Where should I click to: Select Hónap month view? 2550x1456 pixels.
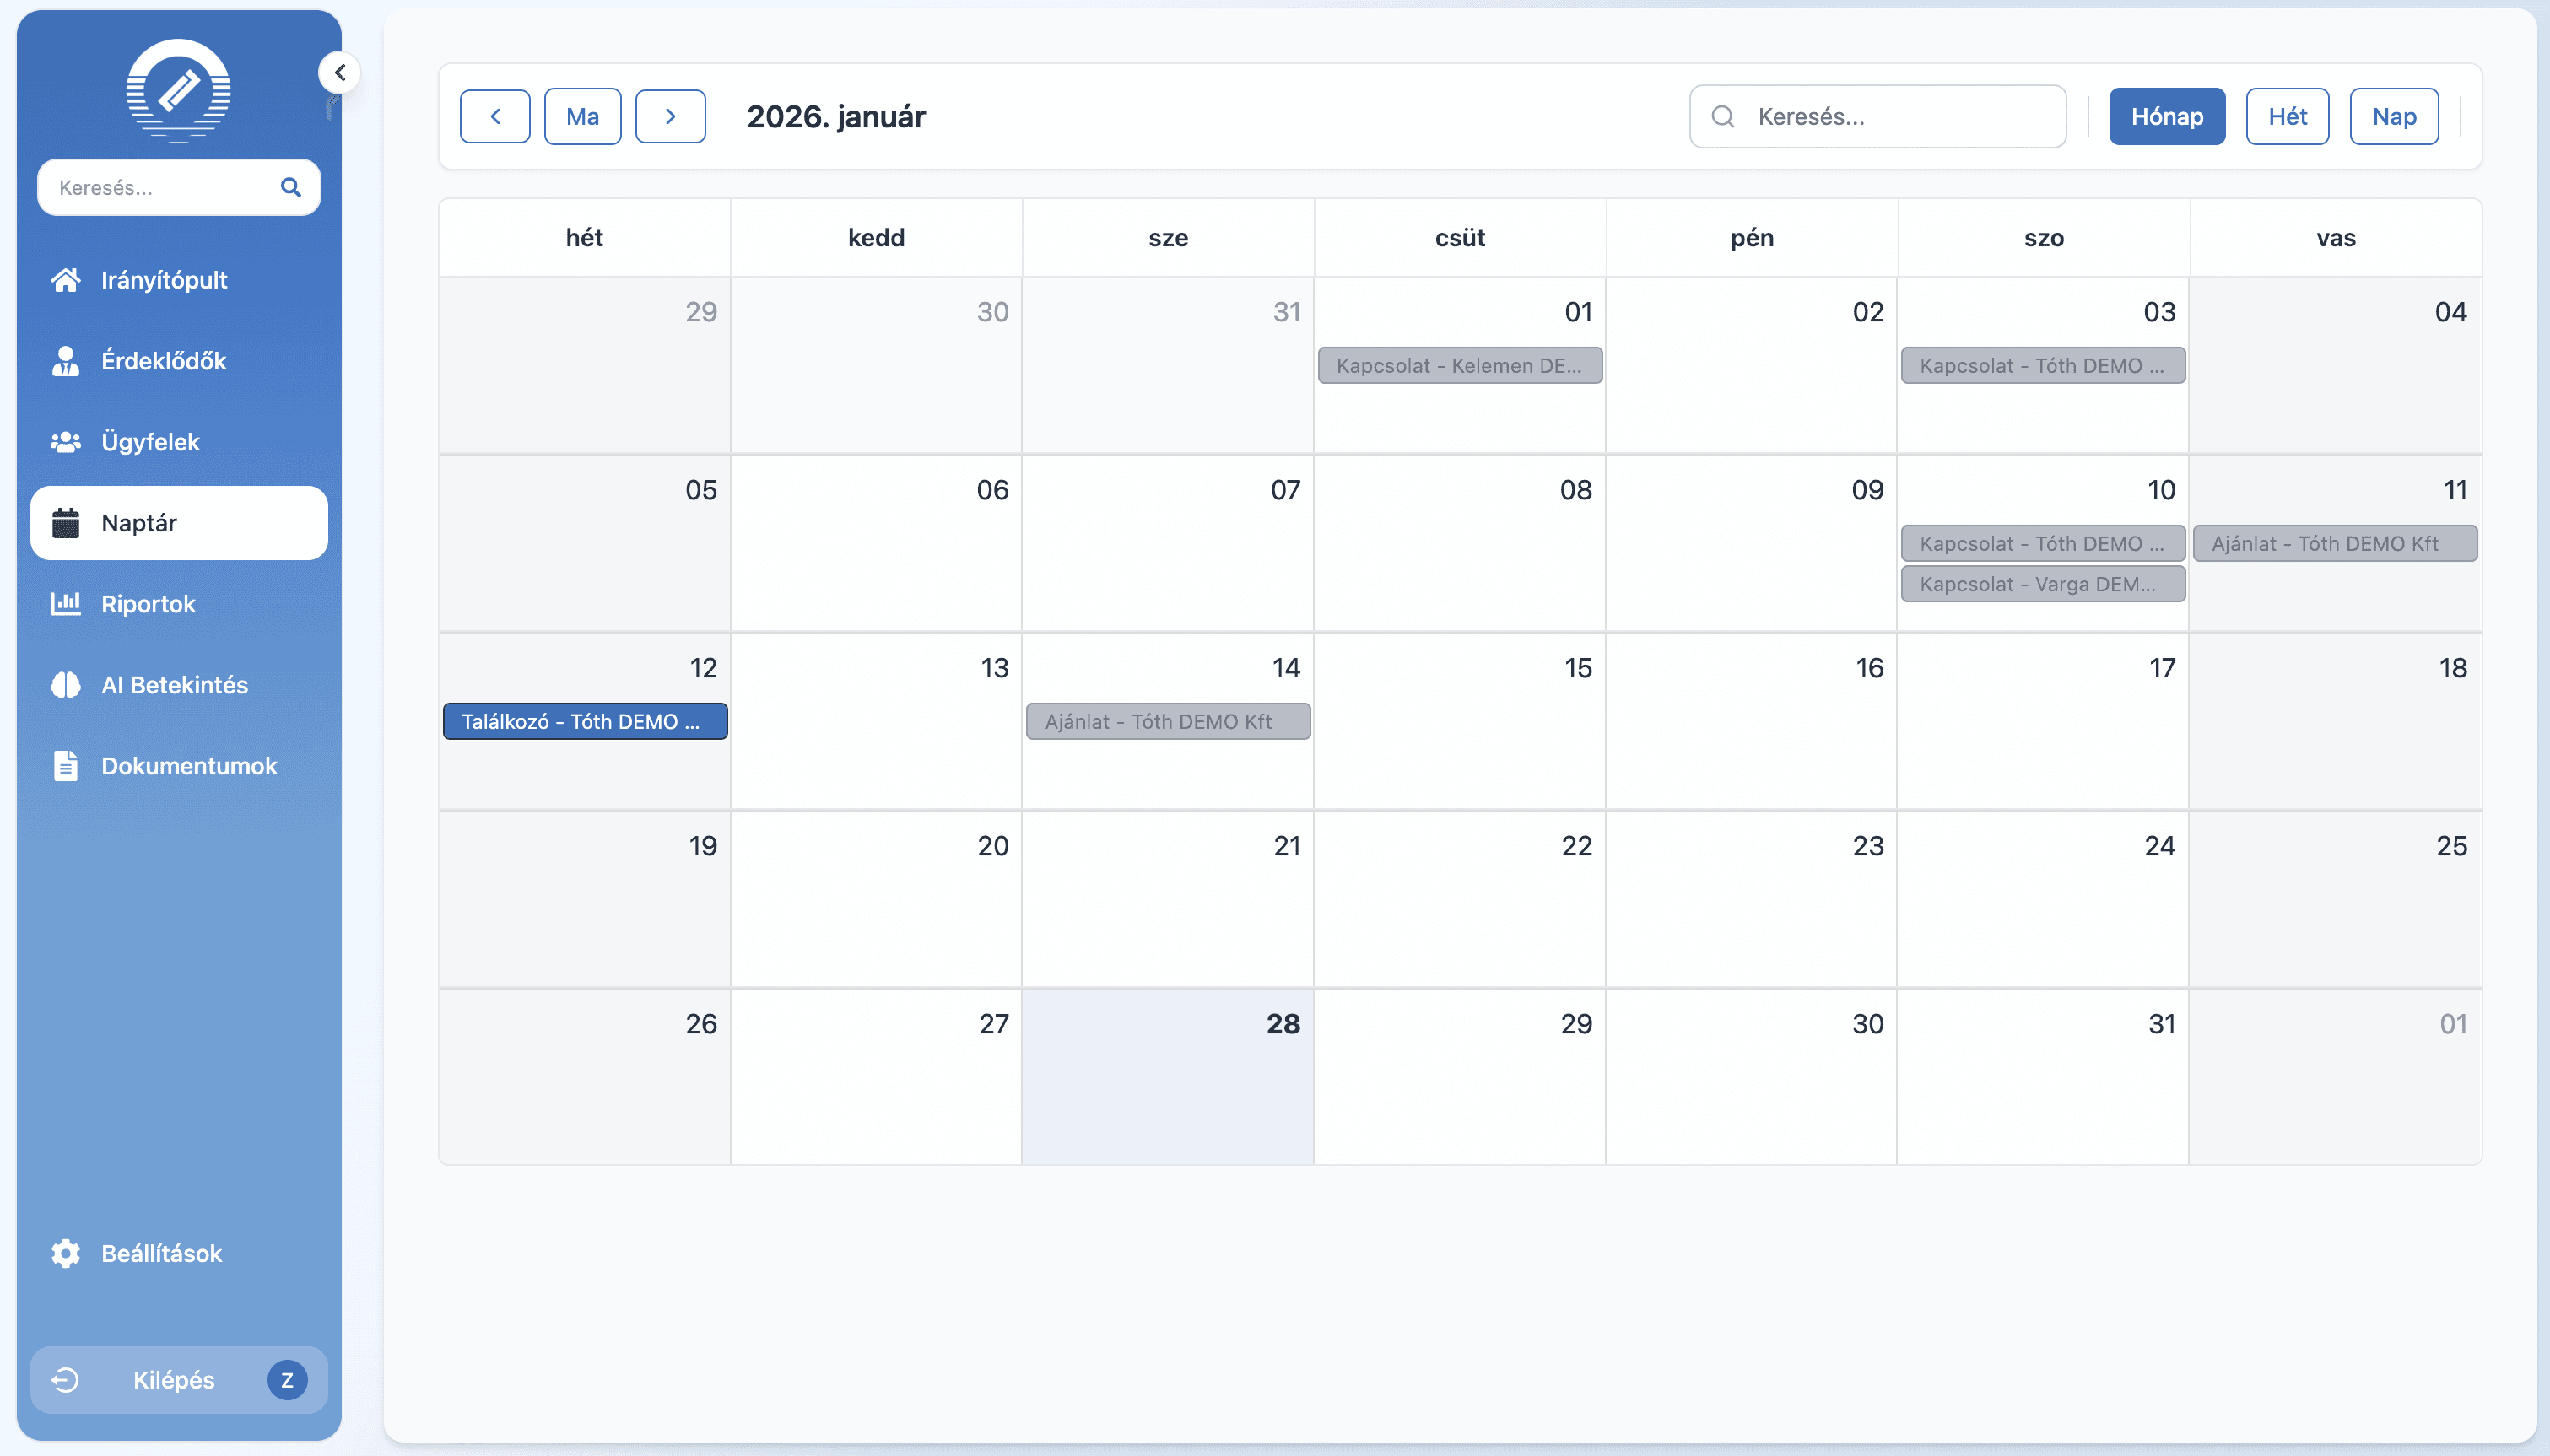(x=2166, y=116)
